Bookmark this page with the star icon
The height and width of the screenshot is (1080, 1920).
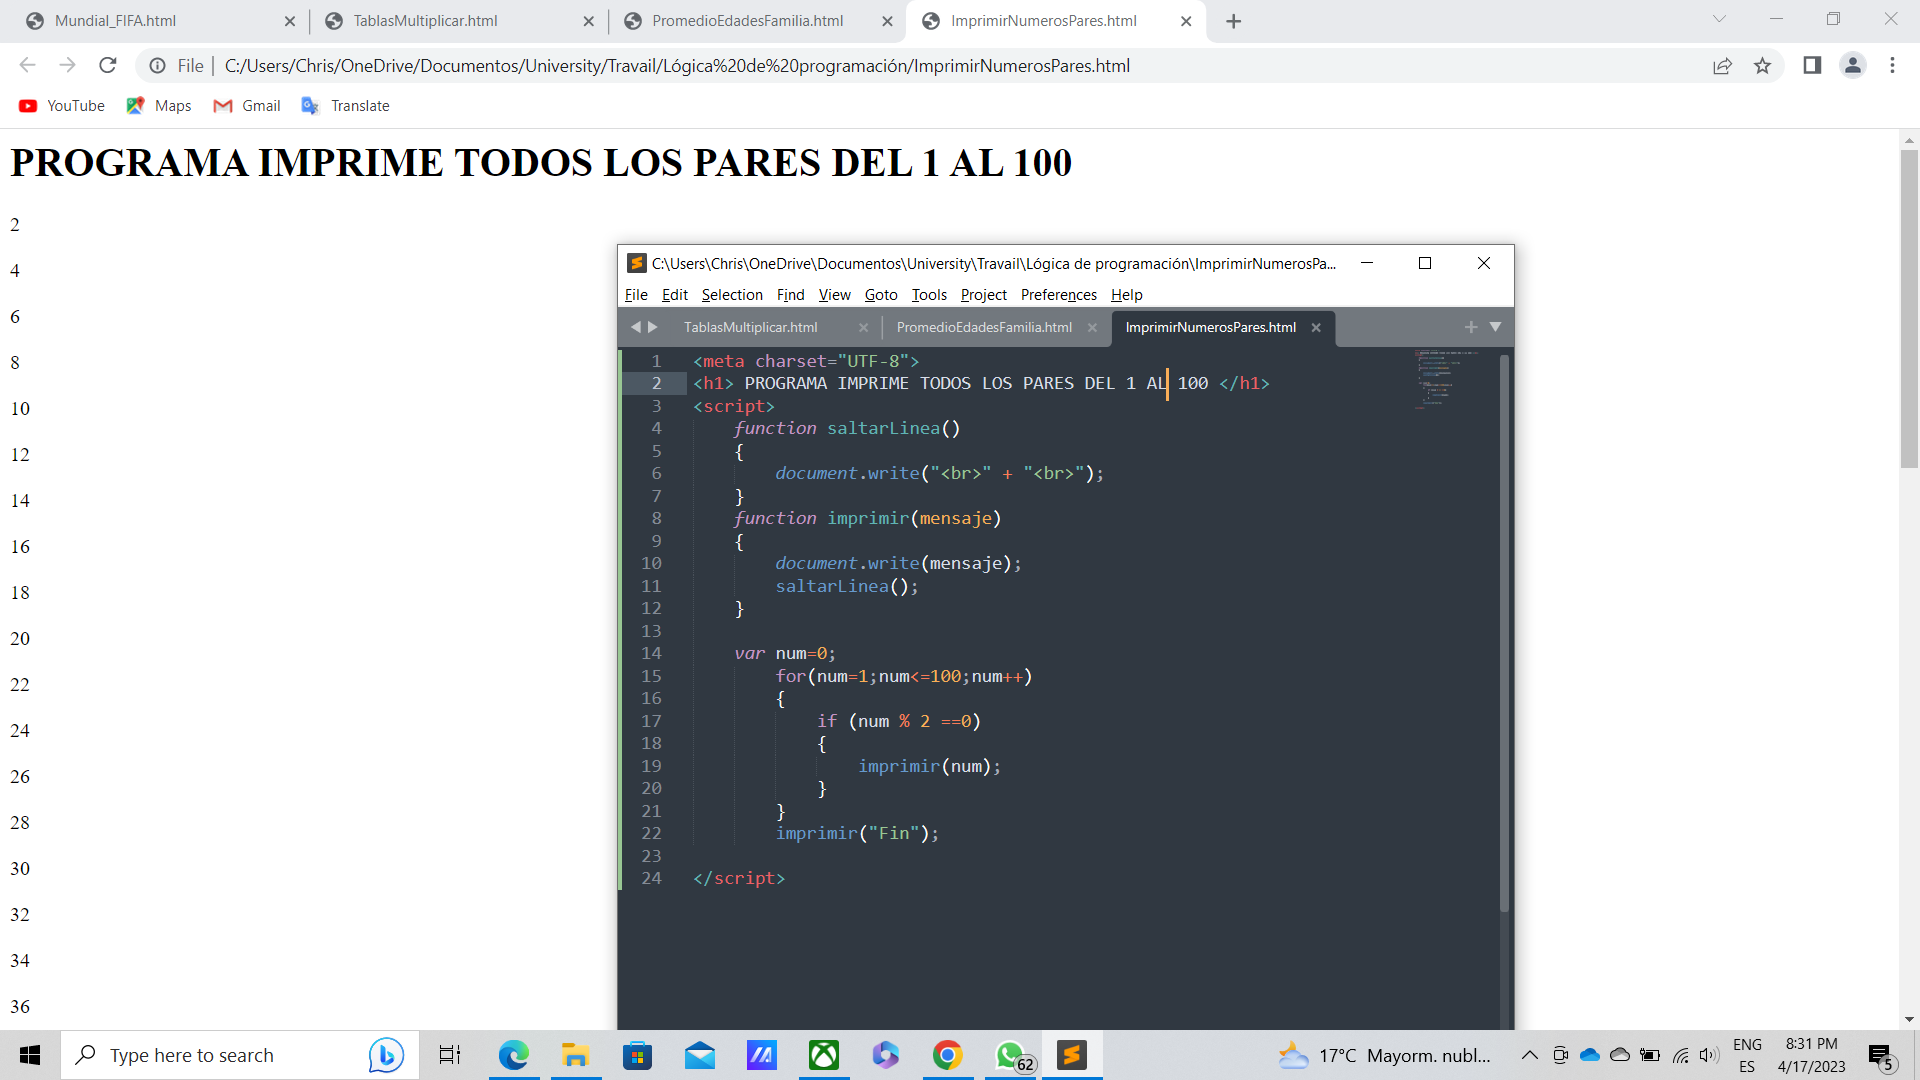click(1762, 66)
